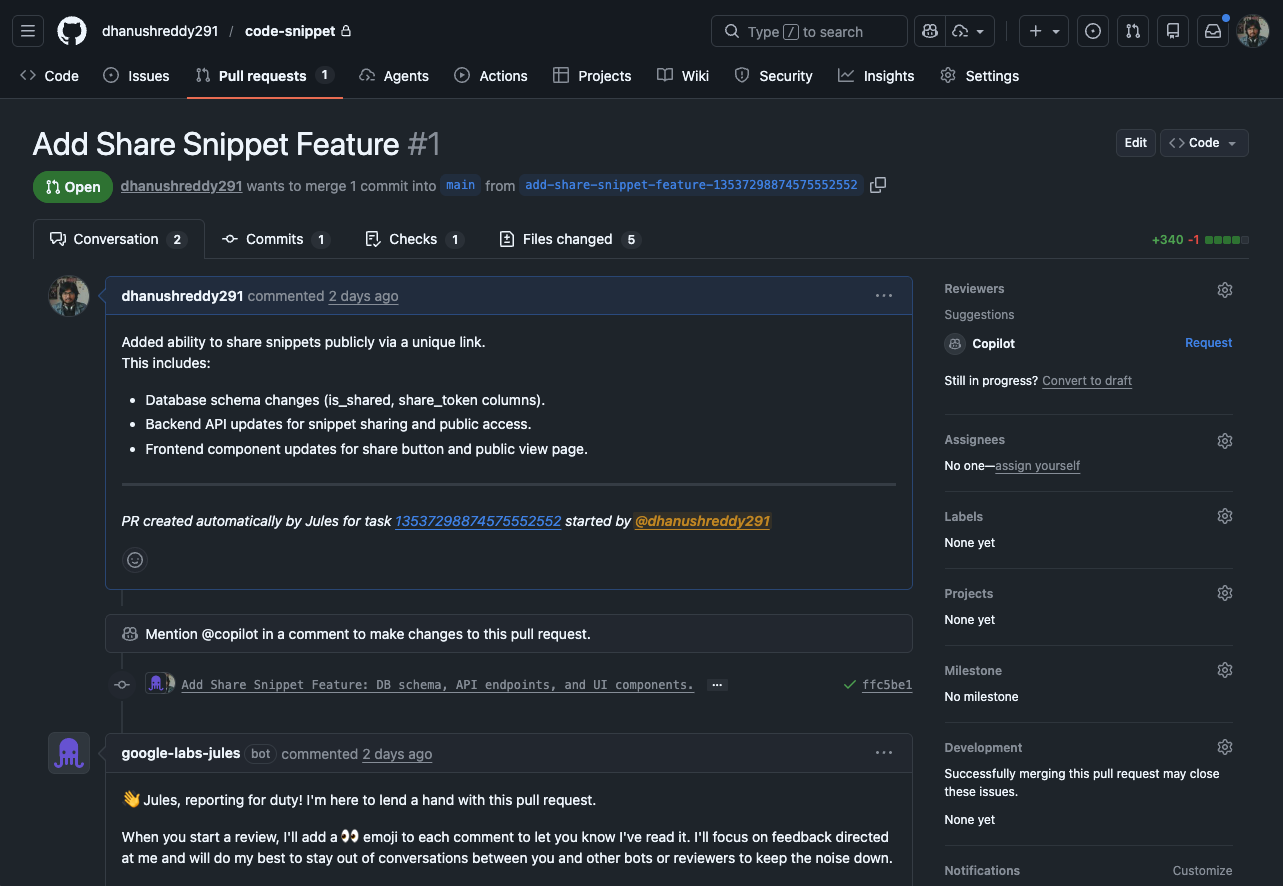Open Projects settings gear

1225,593
